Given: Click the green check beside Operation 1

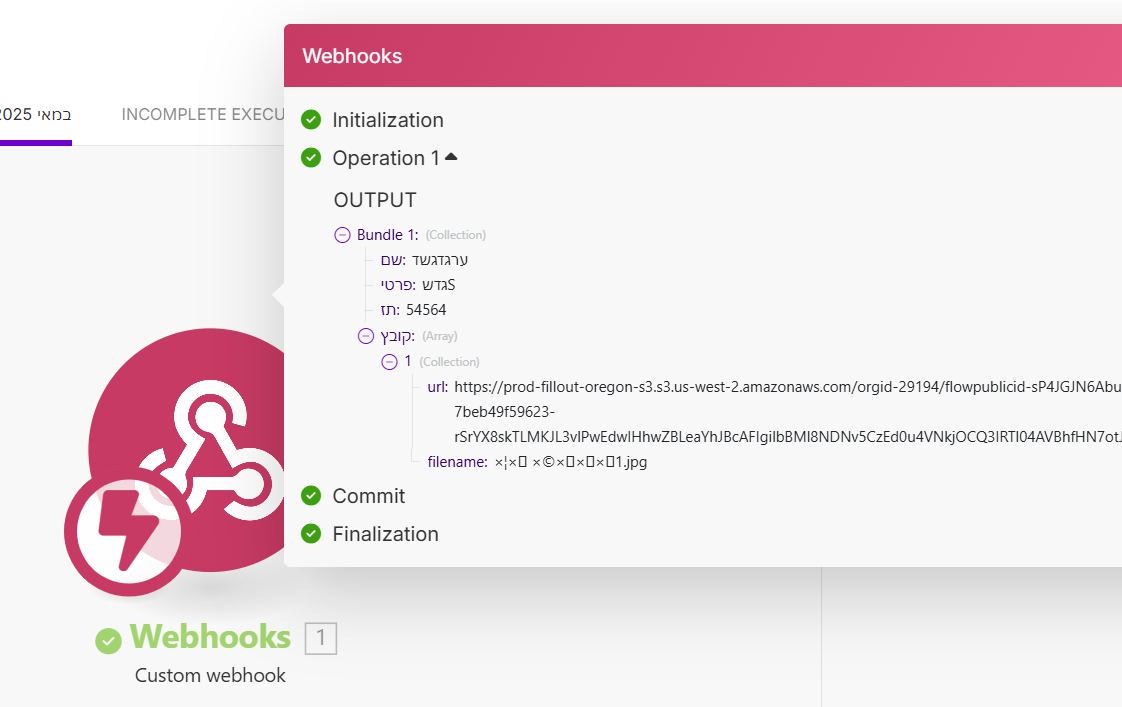Looking at the screenshot, I should click(x=311, y=158).
